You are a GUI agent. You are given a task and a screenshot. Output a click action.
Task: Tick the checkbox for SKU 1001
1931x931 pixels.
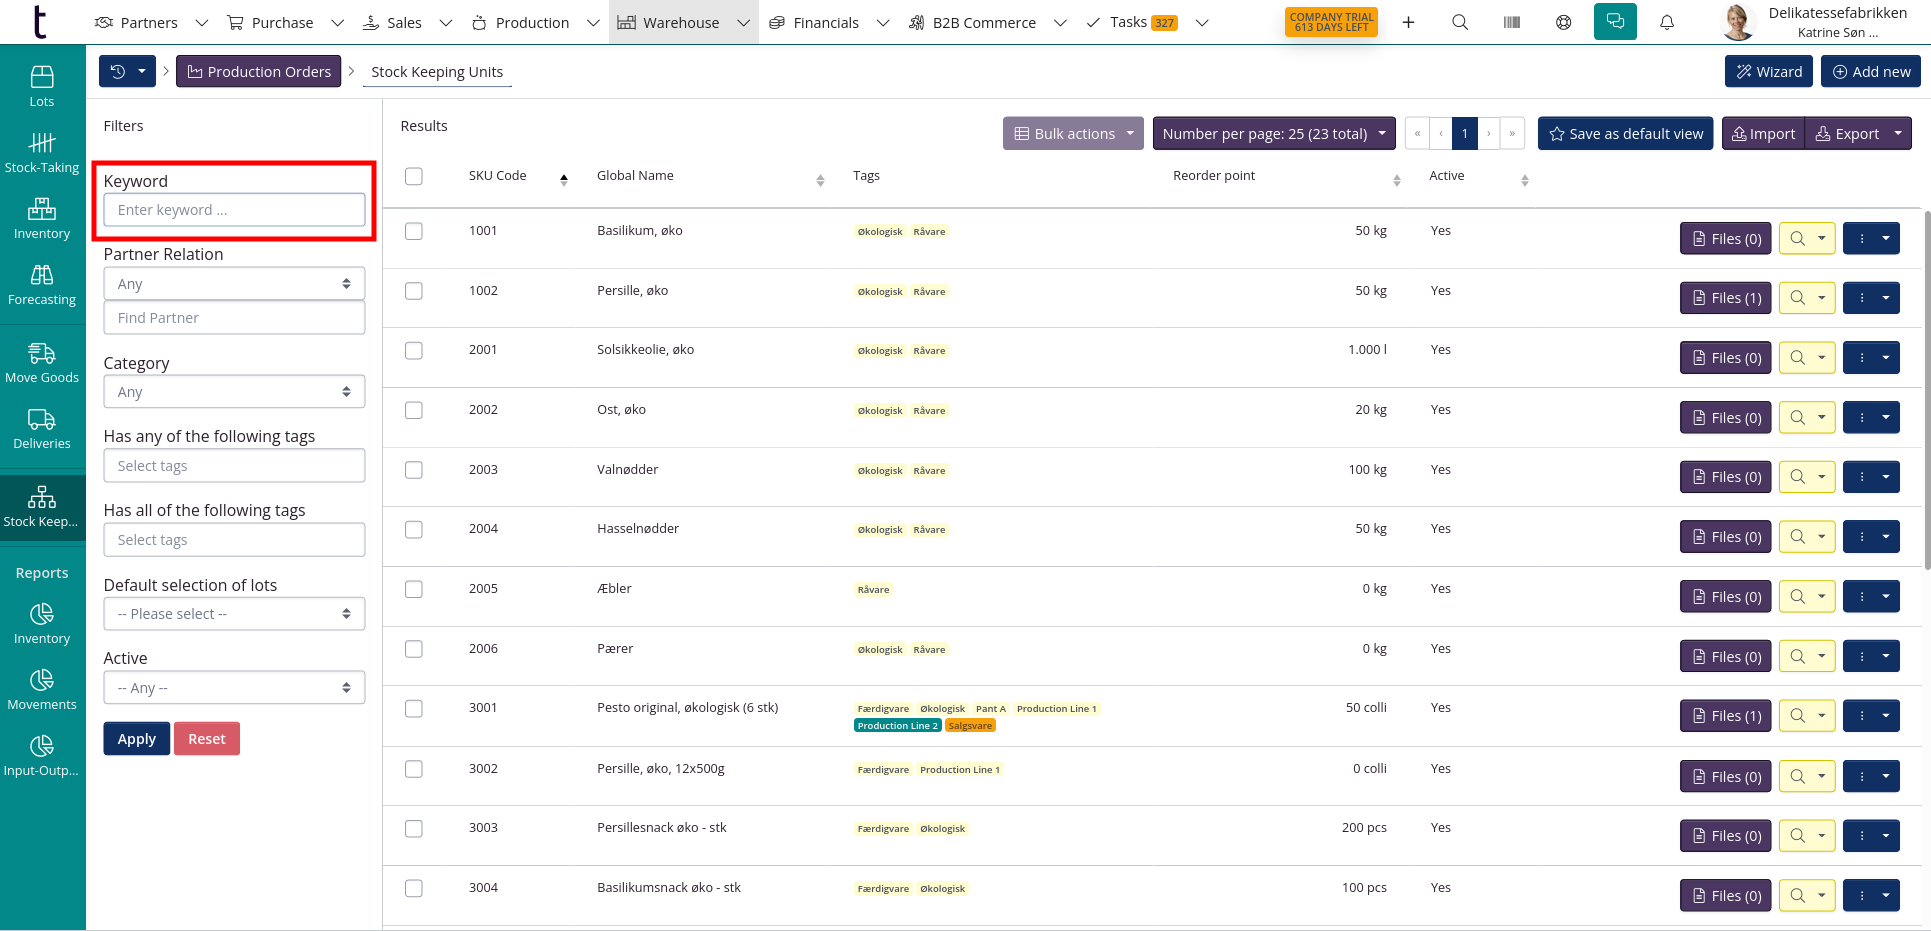414,231
